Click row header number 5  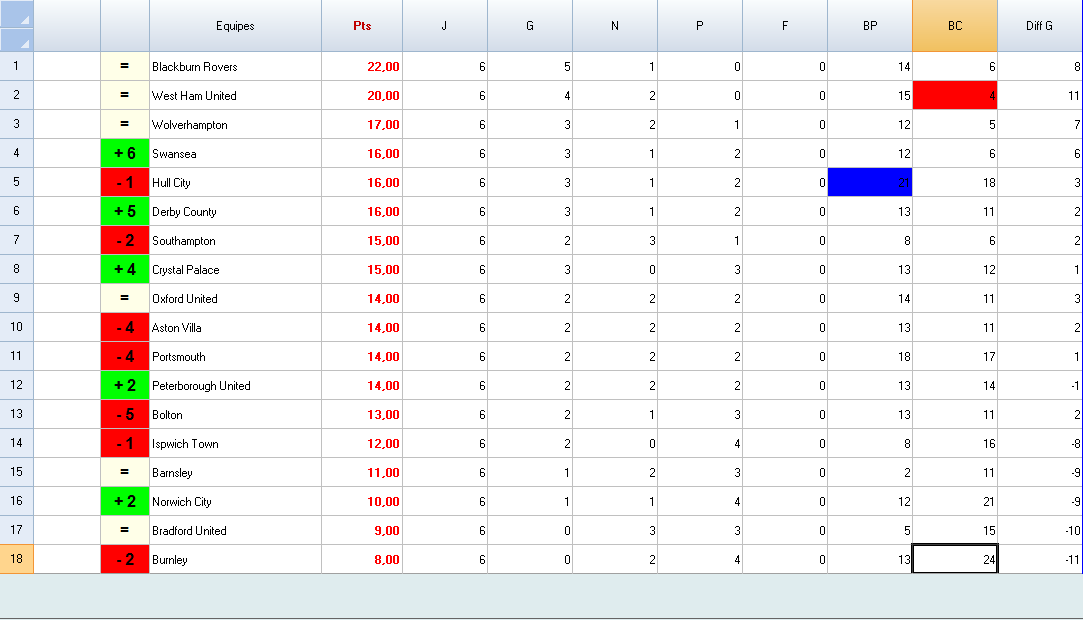(17, 182)
